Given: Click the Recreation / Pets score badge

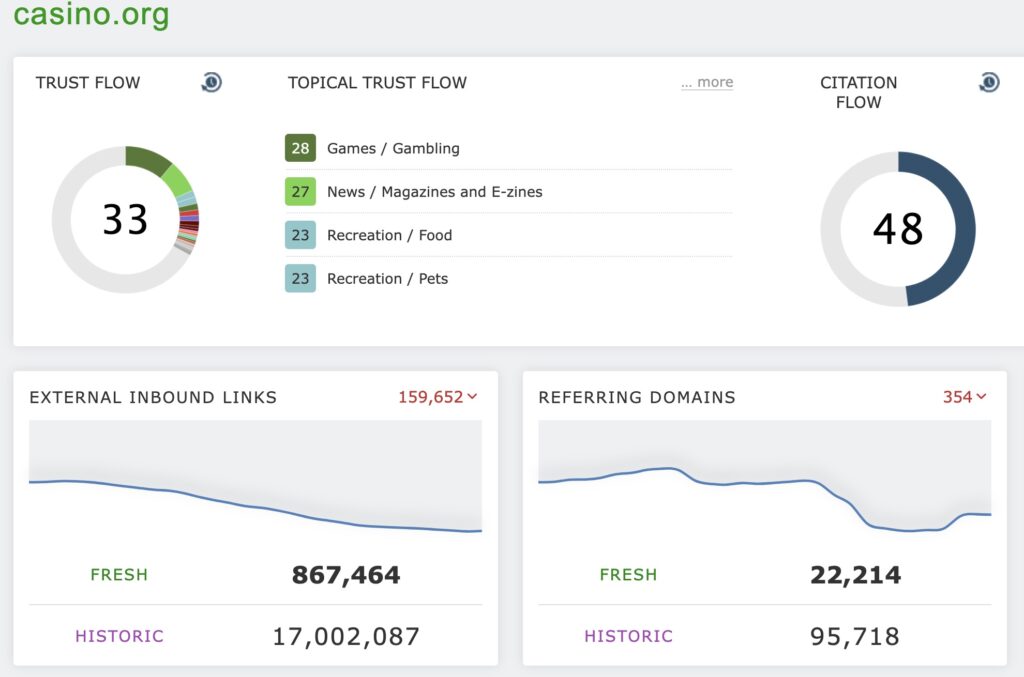Looking at the screenshot, I should 300,279.
